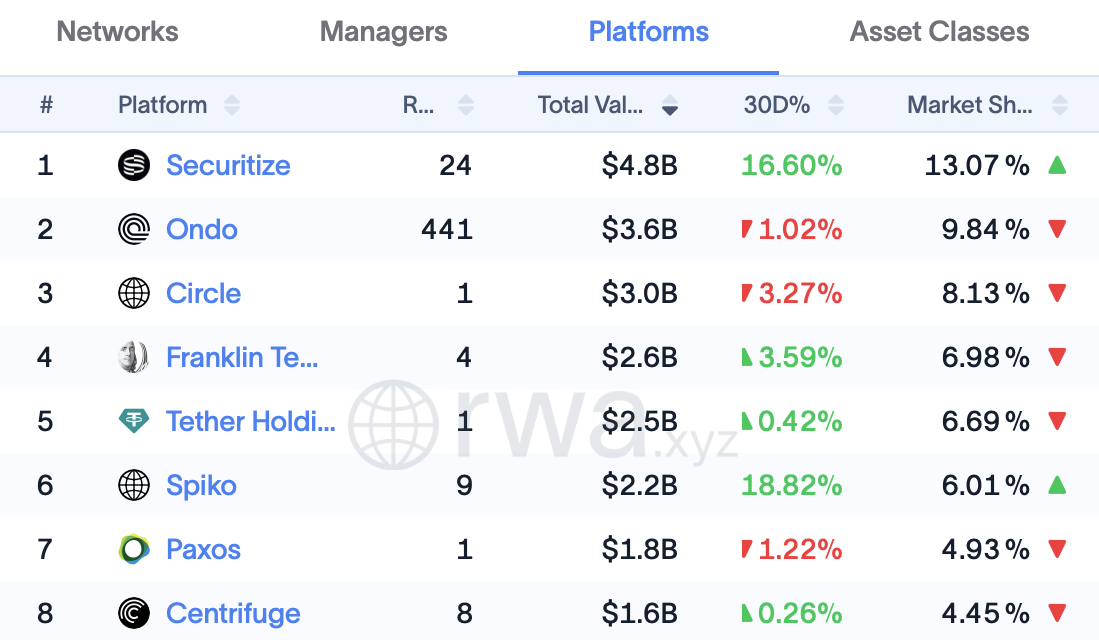Click the Centrifuge logo icon
Image resolution: width=1099 pixels, height=640 pixels.
(x=134, y=613)
